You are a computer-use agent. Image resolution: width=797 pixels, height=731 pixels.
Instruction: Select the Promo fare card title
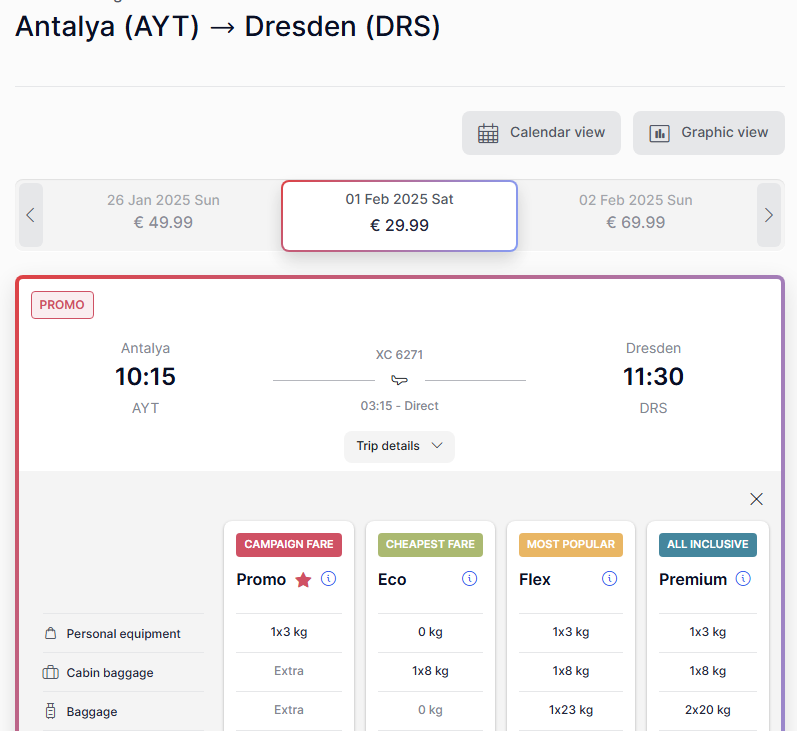coord(261,580)
